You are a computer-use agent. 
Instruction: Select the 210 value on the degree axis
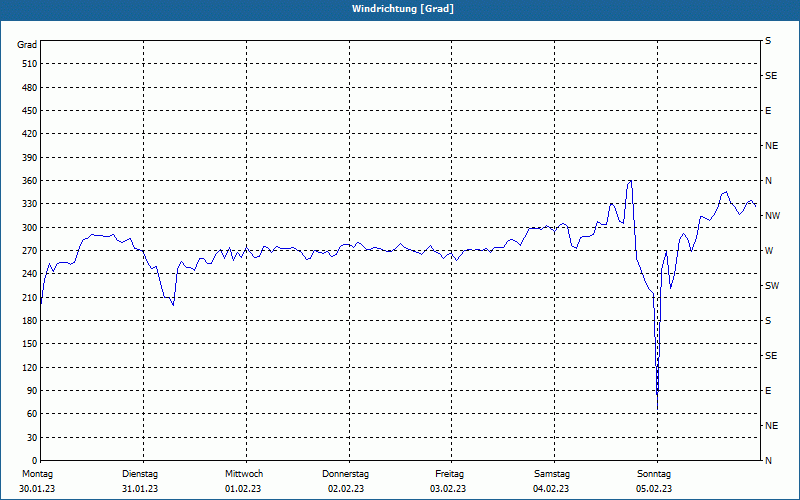click(30, 297)
